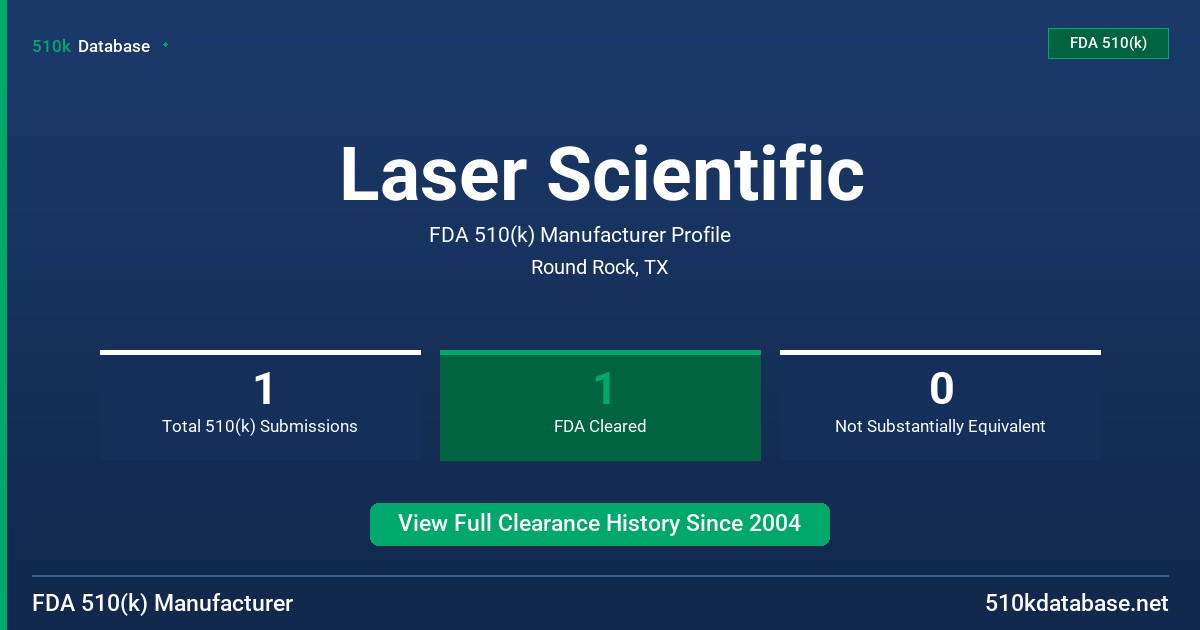Click the green dot beside Database
This screenshot has height=630, width=1200.
pyautogui.click(x=165, y=45)
